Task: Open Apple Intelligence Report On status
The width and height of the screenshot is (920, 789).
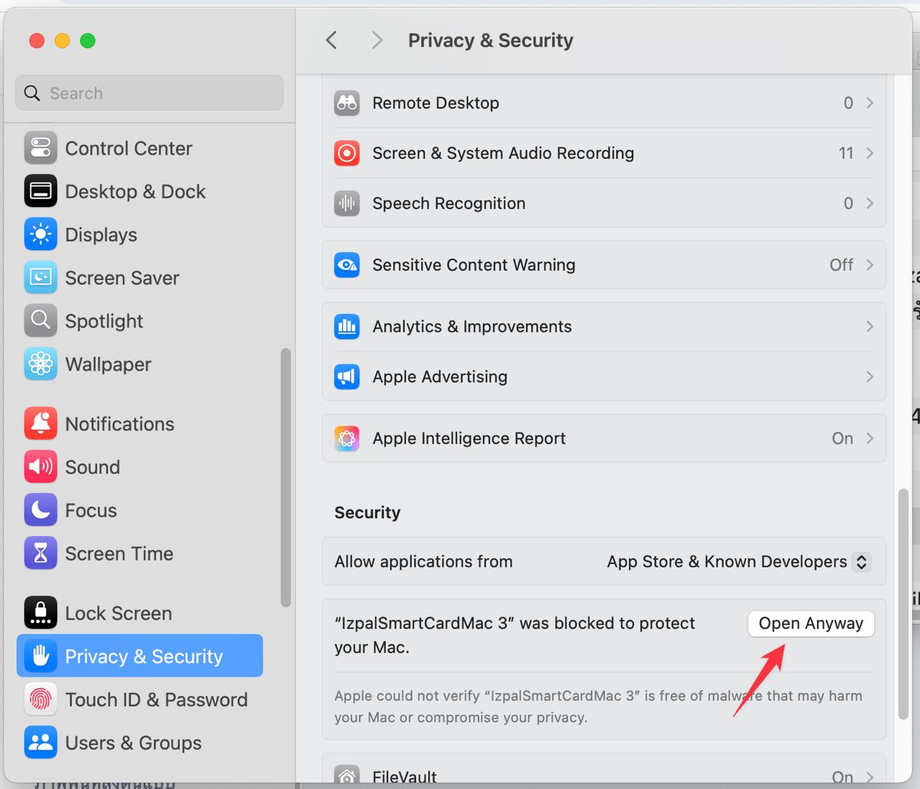Action: coord(842,438)
